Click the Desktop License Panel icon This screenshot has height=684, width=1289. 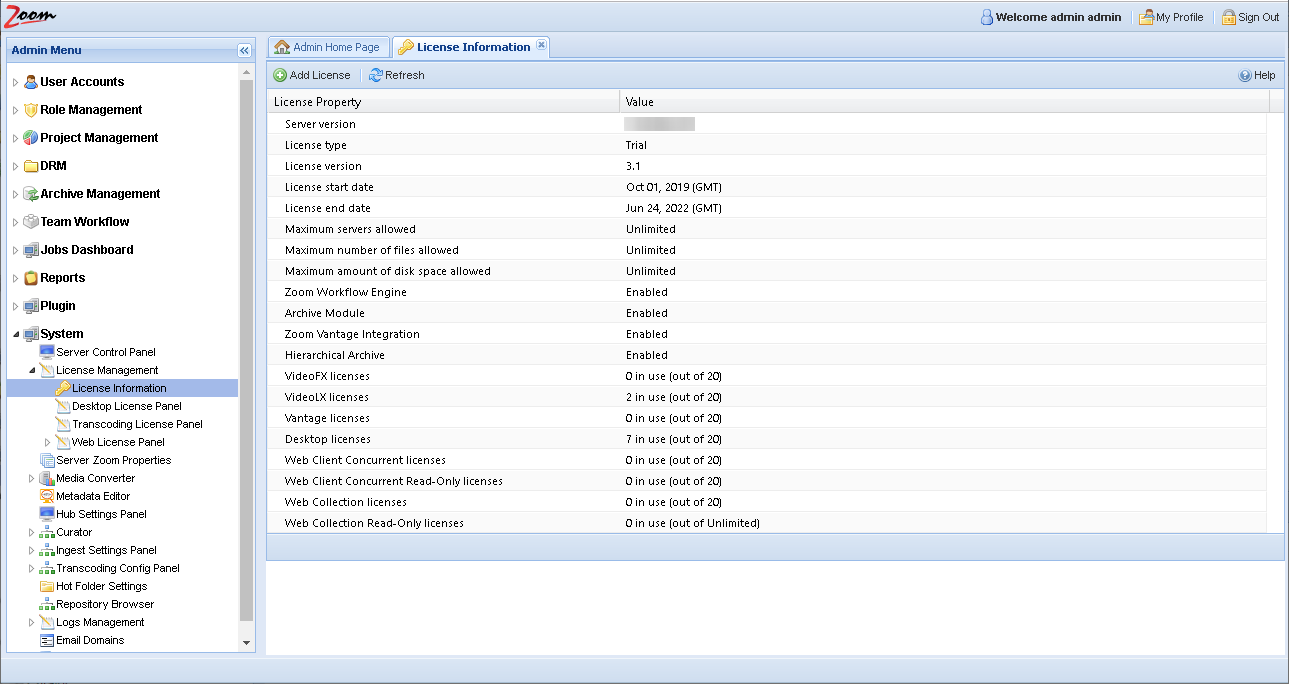click(x=63, y=406)
